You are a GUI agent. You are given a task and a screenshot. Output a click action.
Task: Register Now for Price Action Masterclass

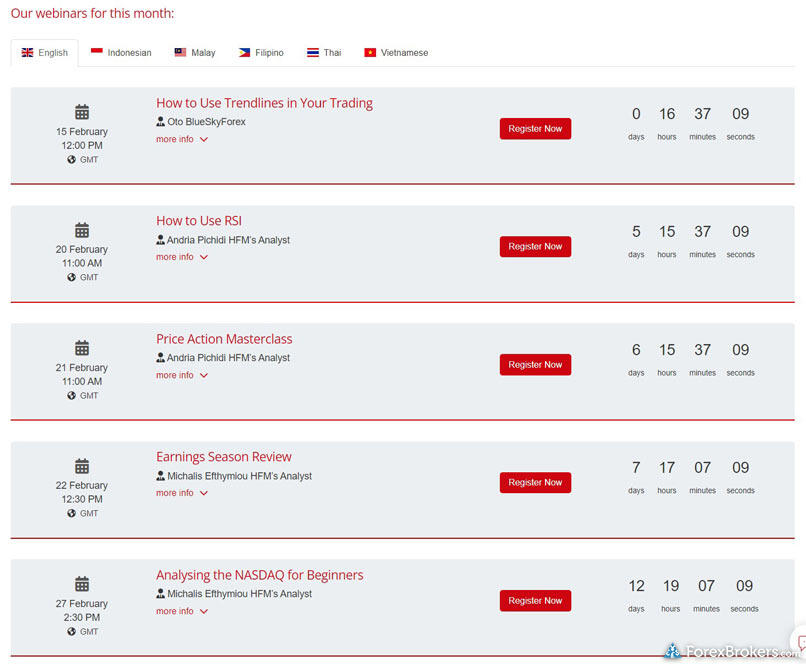click(x=535, y=364)
